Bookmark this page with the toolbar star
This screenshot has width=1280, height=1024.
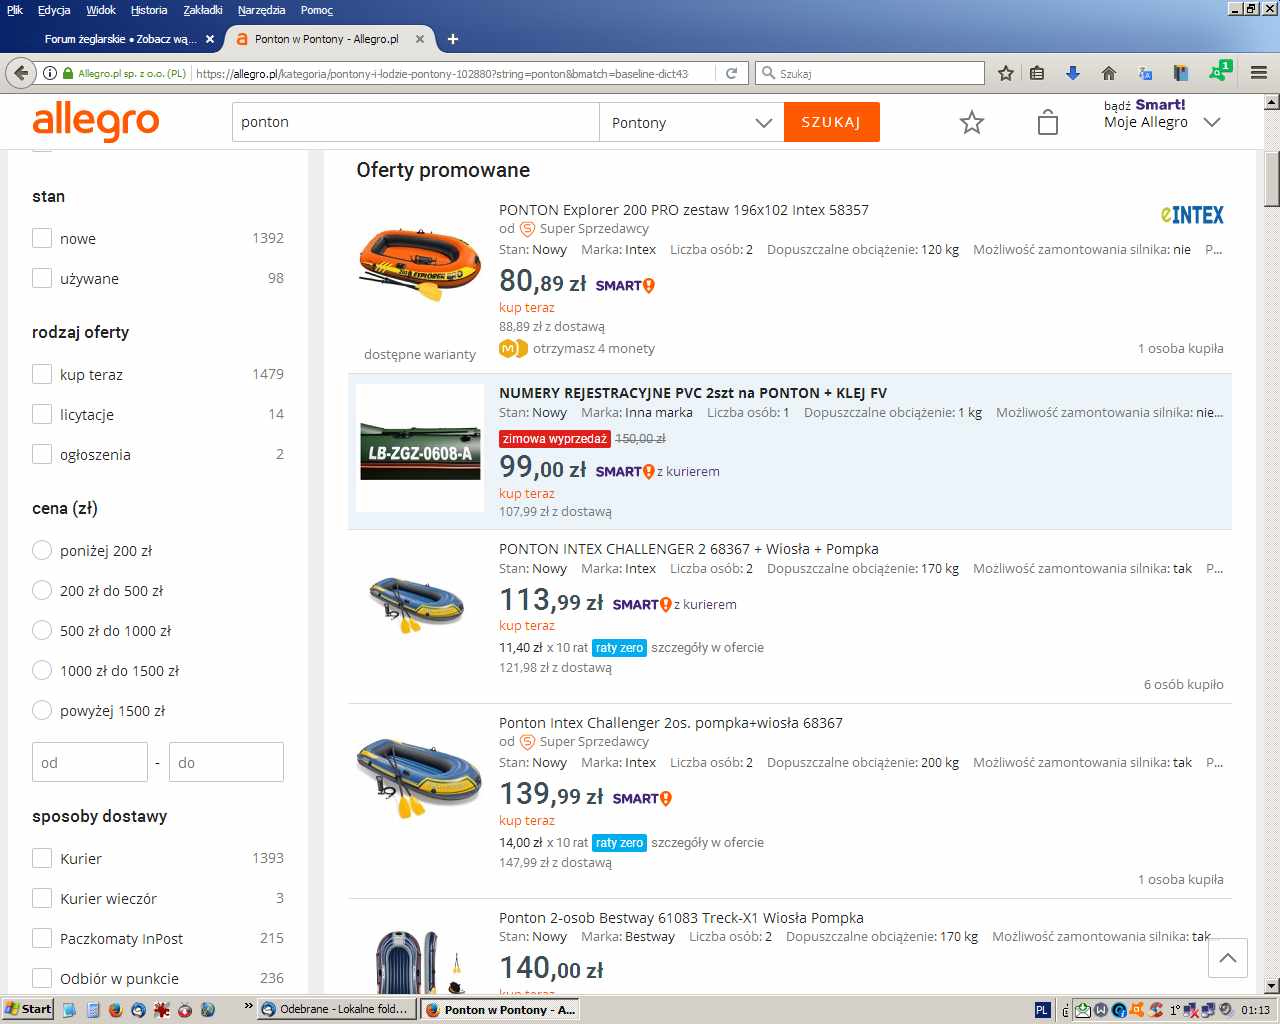point(1006,73)
